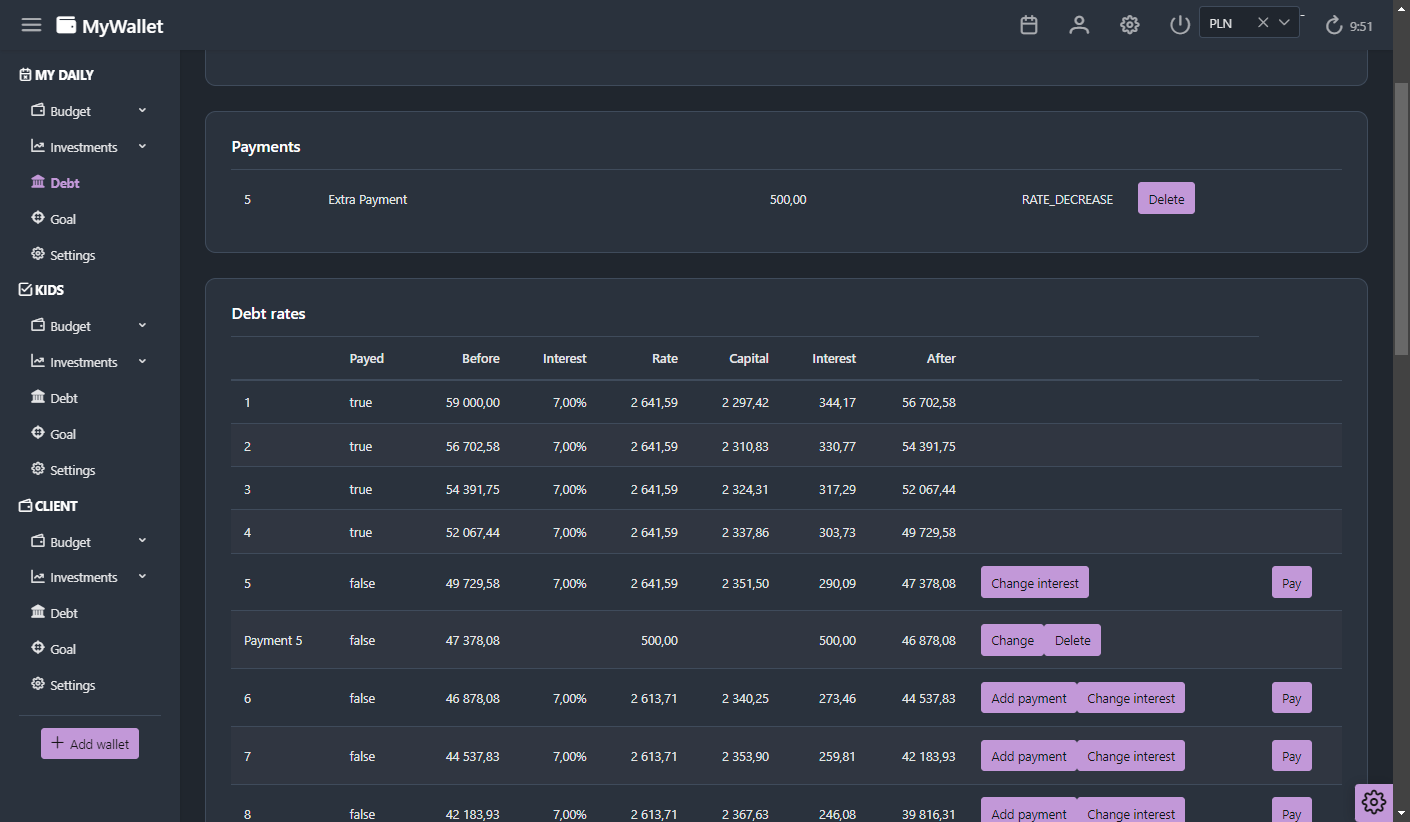This screenshot has height=822, width=1410.
Task: Open Investments under CLIENT
Action: click(74, 577)
